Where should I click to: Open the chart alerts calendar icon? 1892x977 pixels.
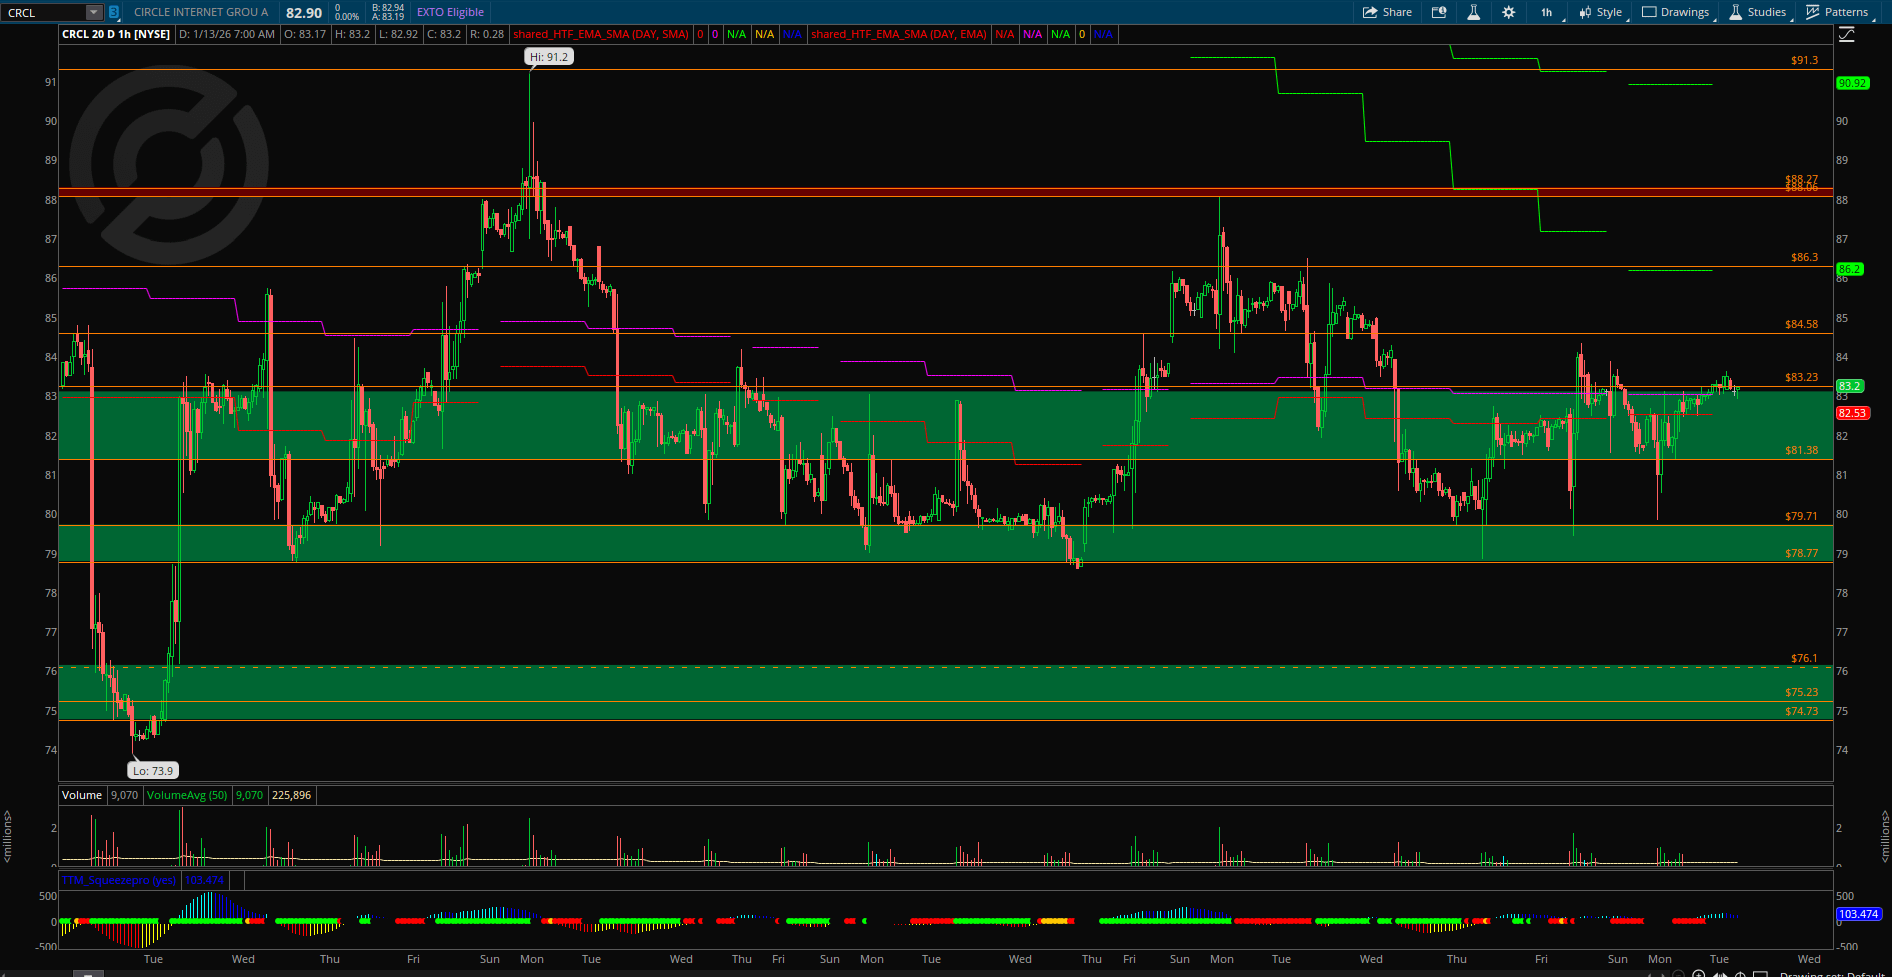coord(1439,12)
